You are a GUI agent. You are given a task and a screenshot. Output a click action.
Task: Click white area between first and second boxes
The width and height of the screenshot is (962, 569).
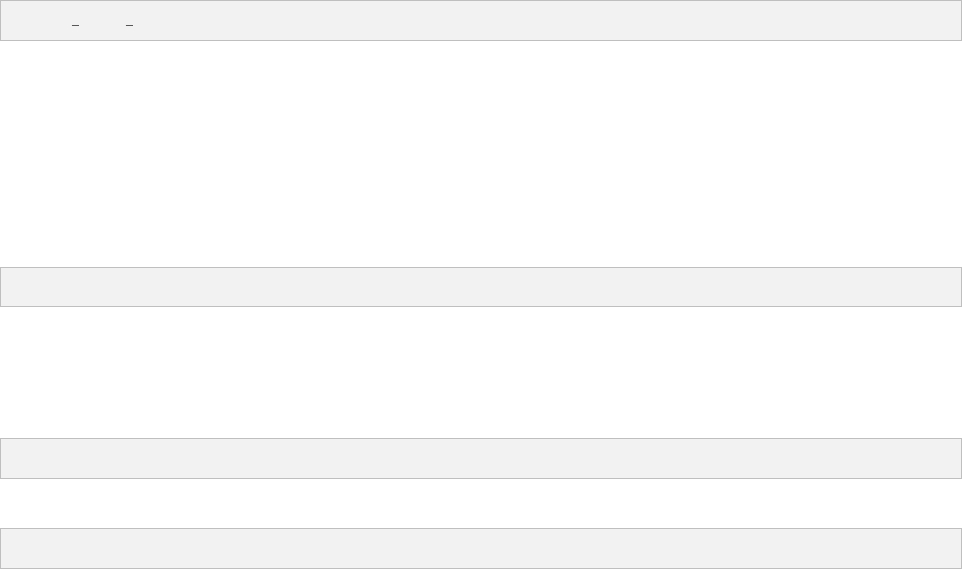click(x=481, y=154)
